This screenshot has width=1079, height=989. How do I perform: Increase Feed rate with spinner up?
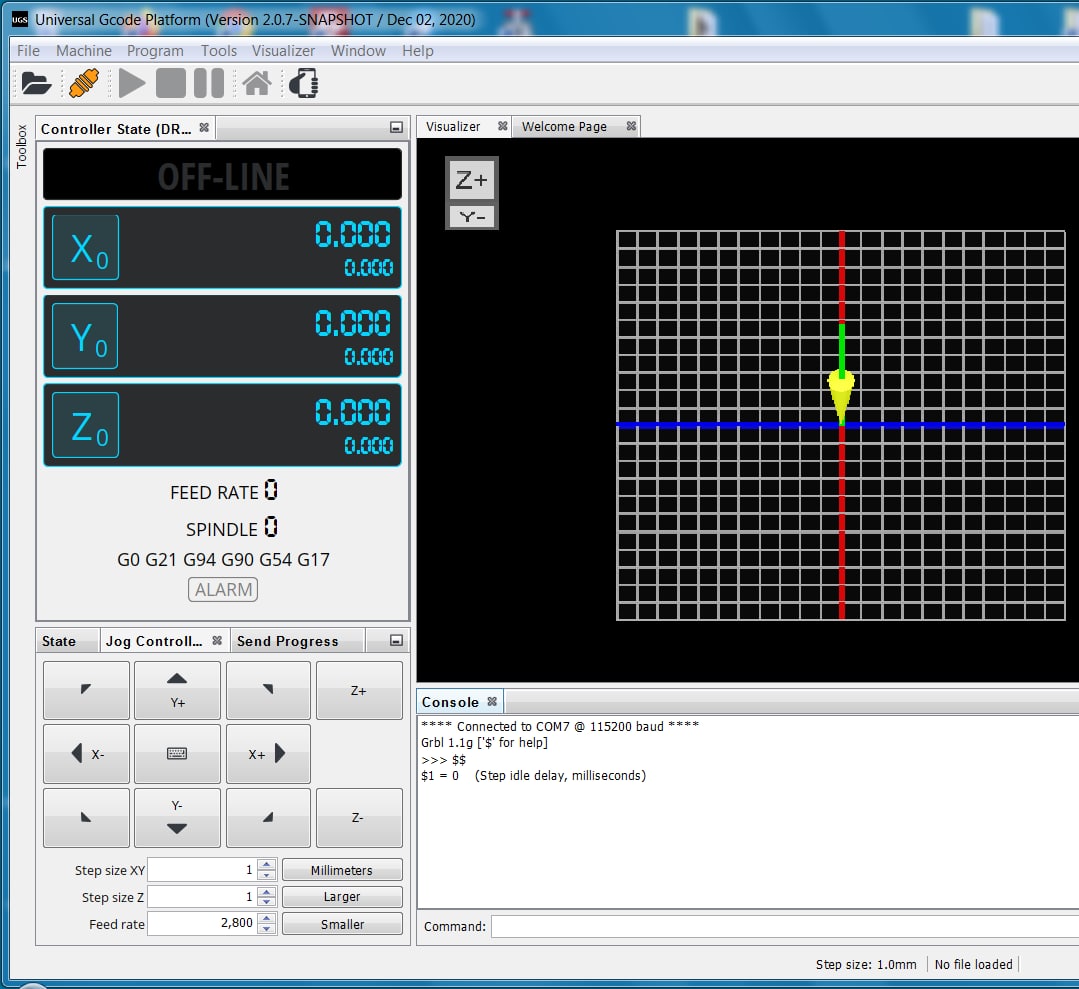(x=267, y=917)
